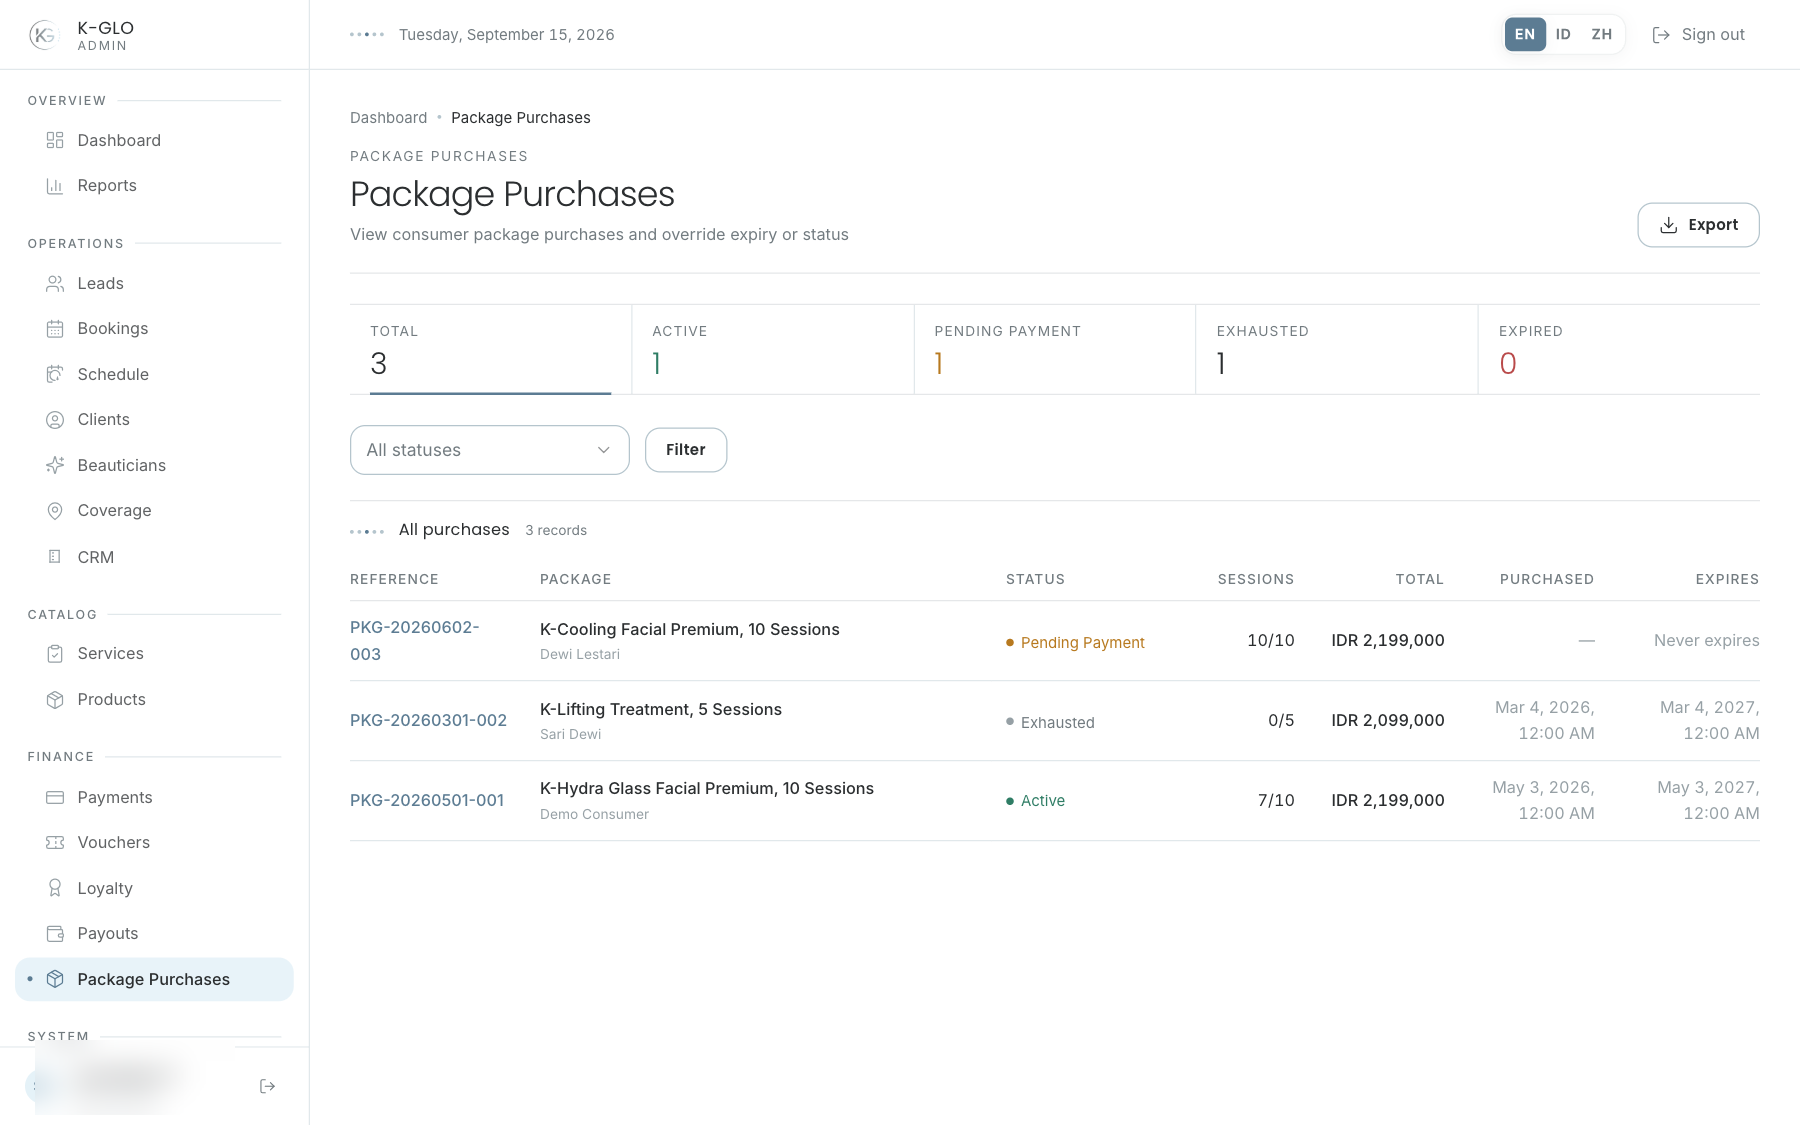1800x1125 pixels.
Task: Select the Total summary tab
Action: coord(490,349)
